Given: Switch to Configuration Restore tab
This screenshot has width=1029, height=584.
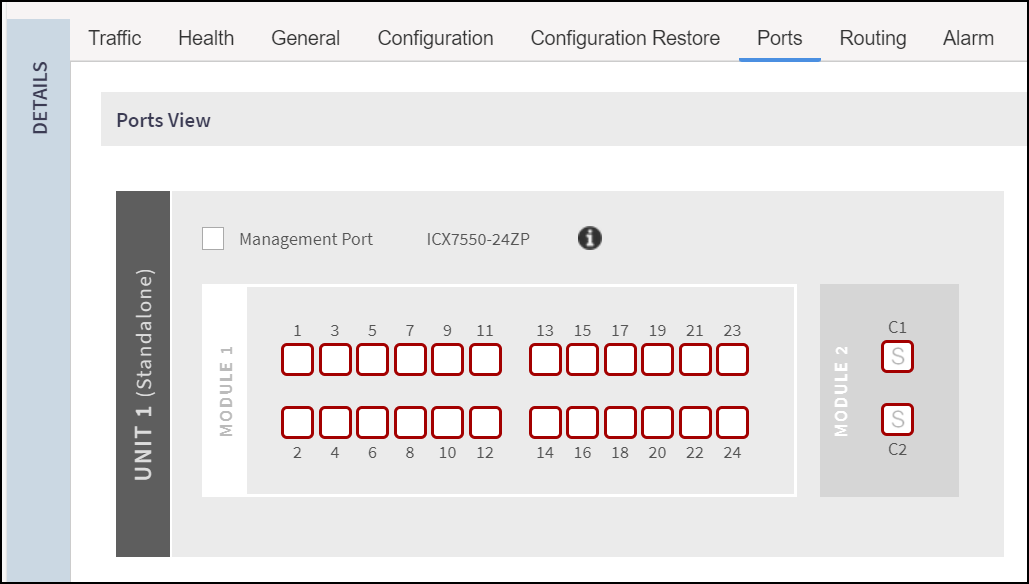Looking at the screenshot, I should [625, 38].
